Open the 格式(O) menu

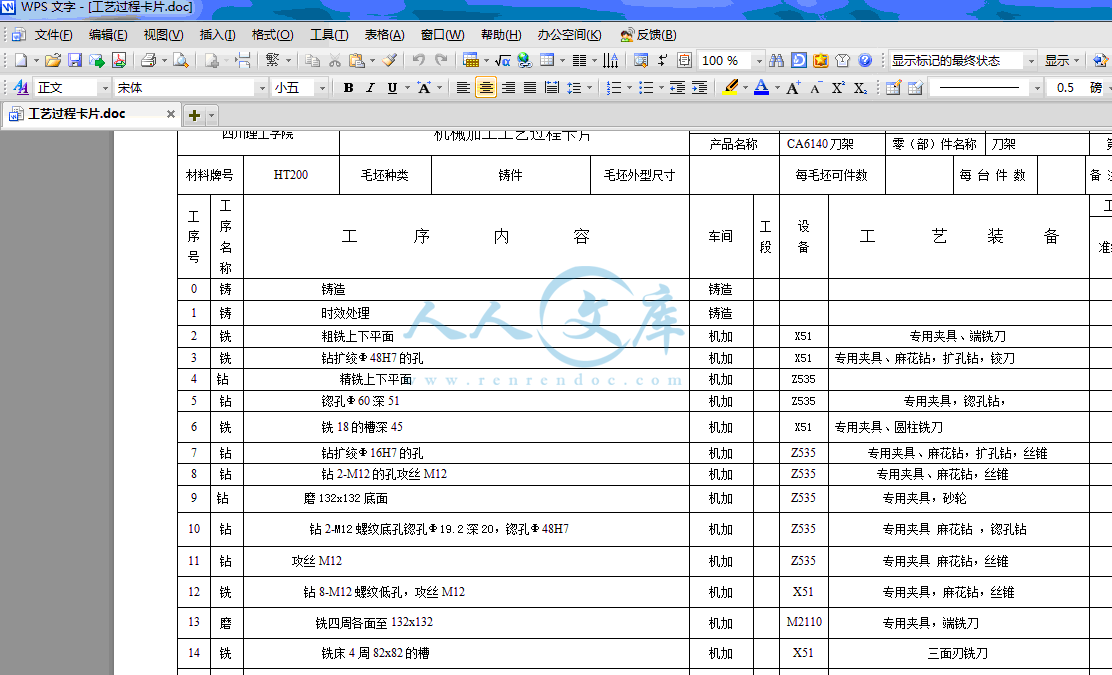(272, 35)
